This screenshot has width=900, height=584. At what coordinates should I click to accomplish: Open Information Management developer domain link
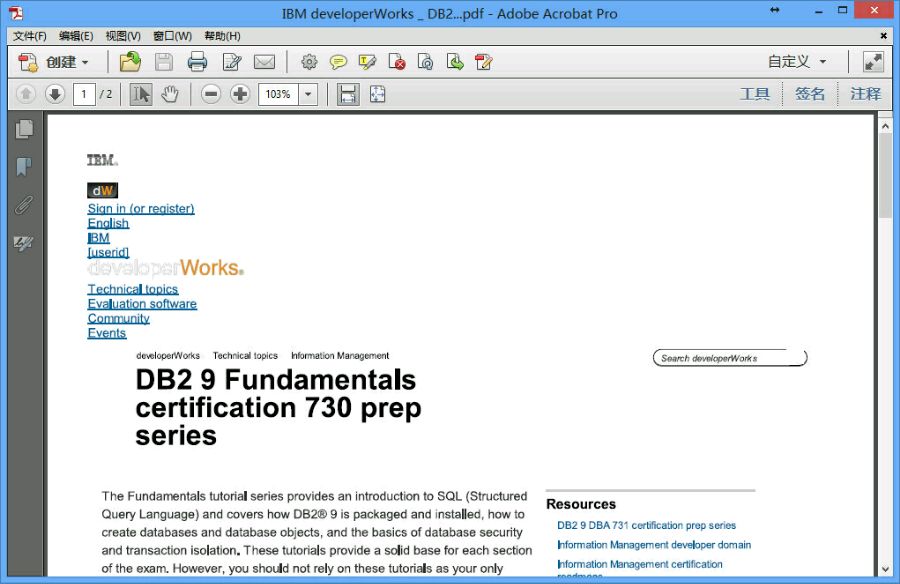point(654,544)
